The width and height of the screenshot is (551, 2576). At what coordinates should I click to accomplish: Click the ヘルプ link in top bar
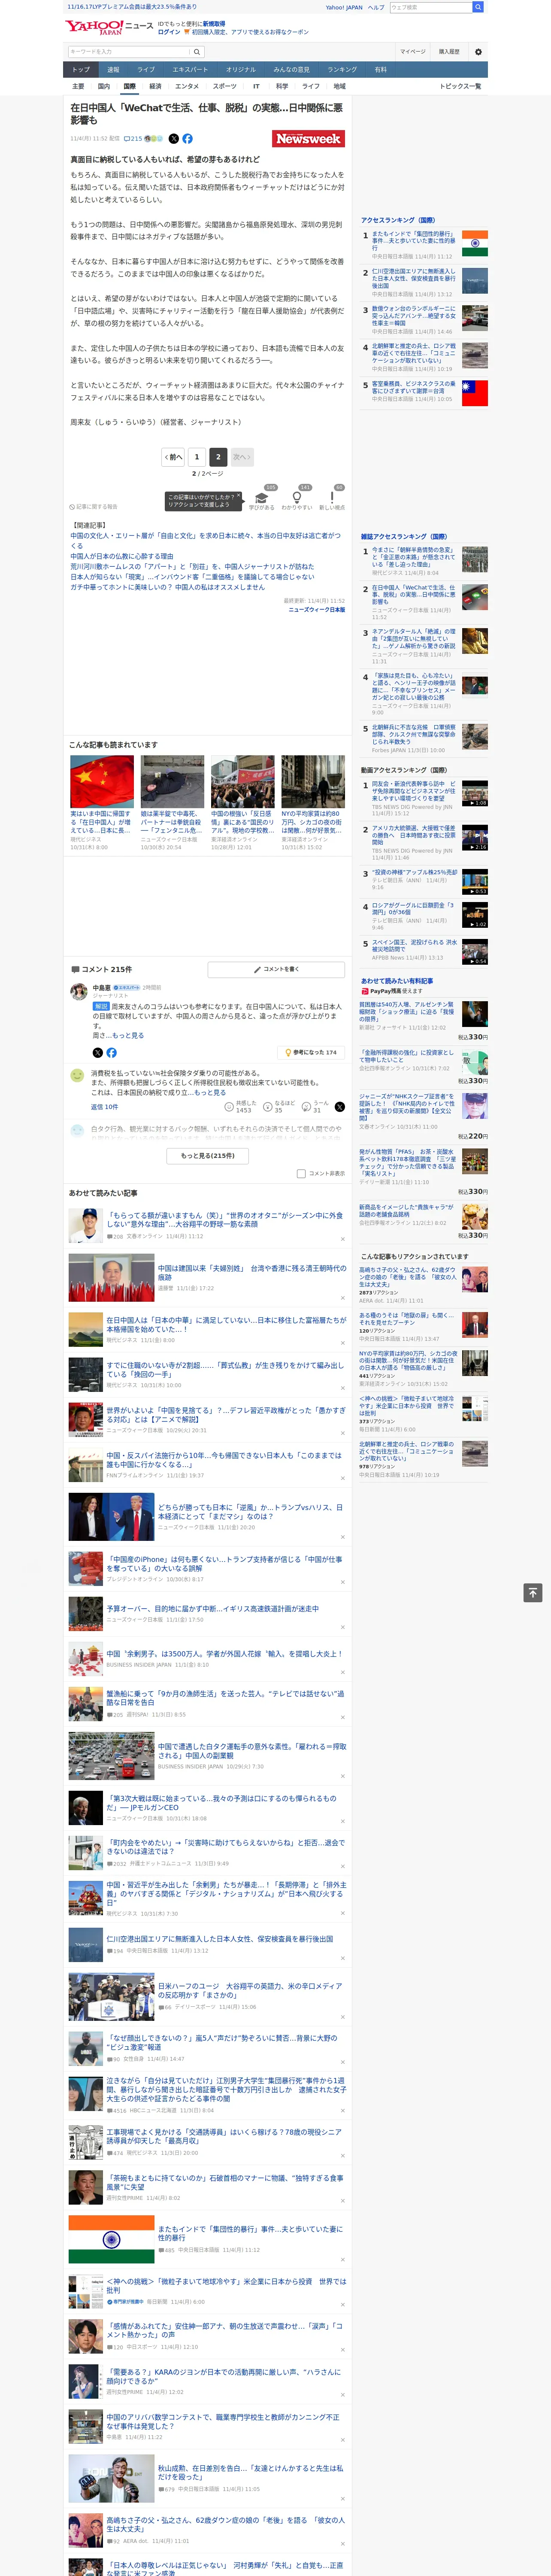(376, 7)
